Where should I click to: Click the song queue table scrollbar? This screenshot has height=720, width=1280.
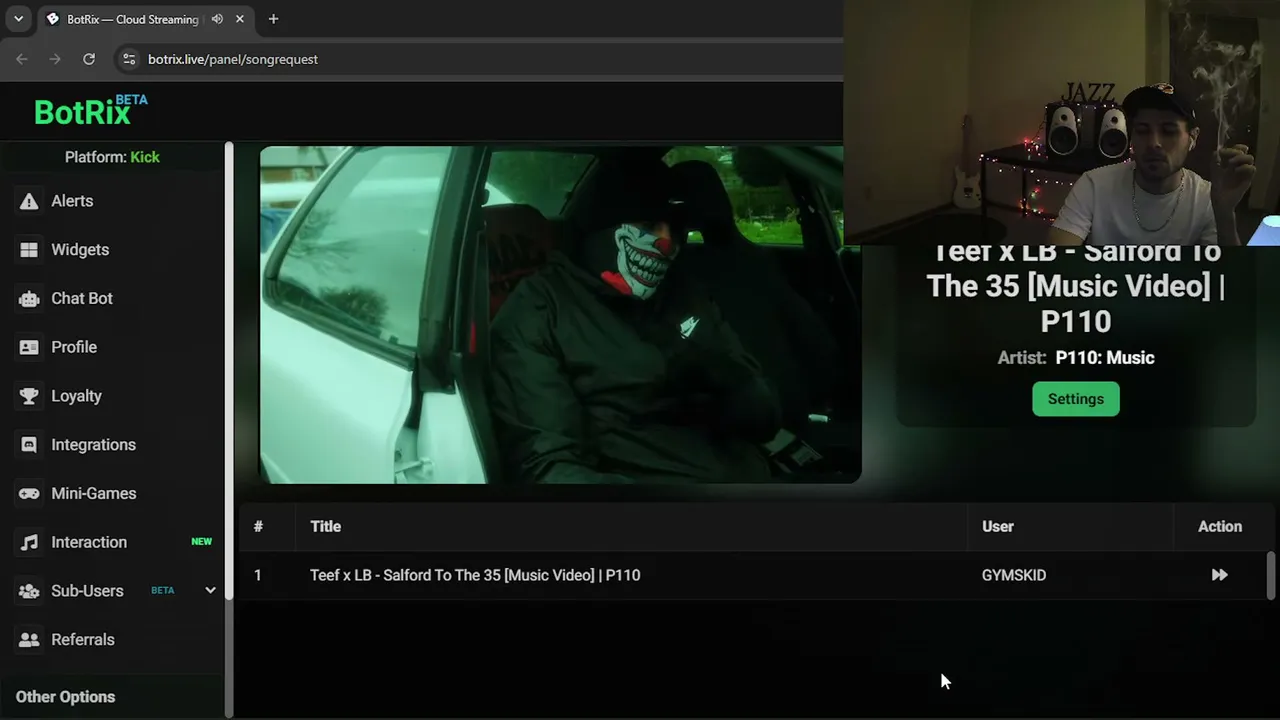1271,575
